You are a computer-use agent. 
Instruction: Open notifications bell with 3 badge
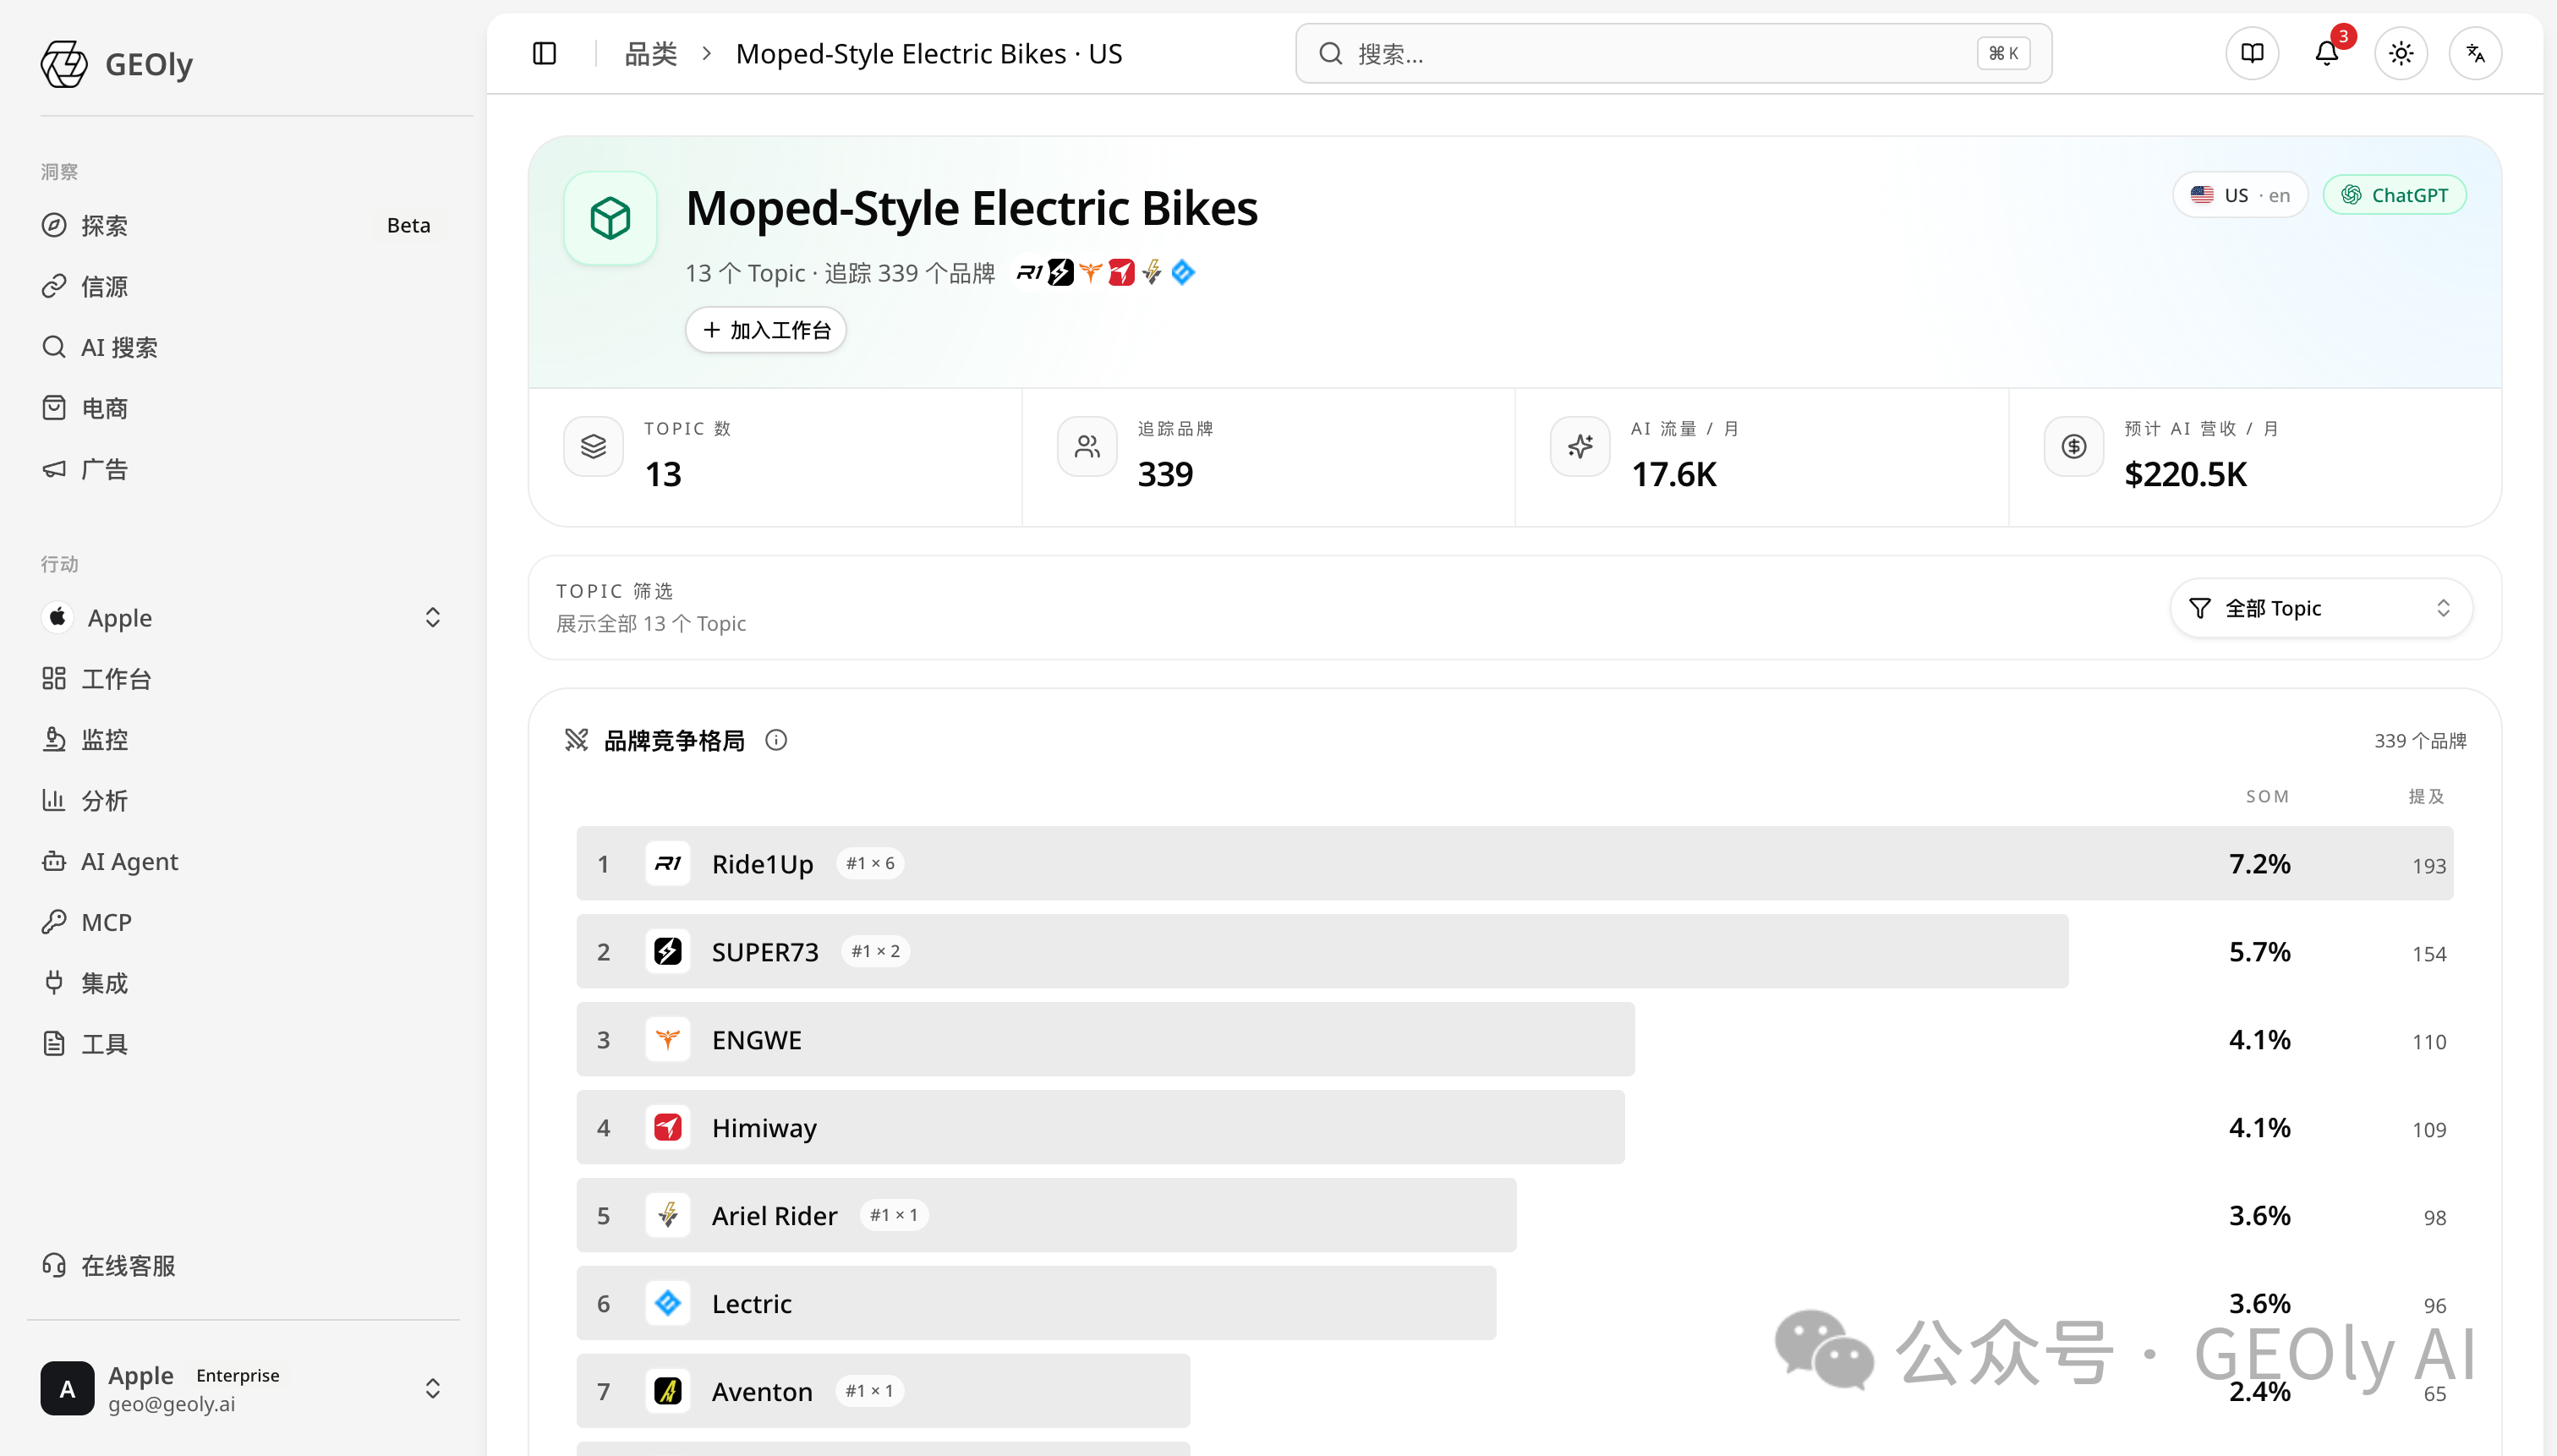[x=2326, y=53]
